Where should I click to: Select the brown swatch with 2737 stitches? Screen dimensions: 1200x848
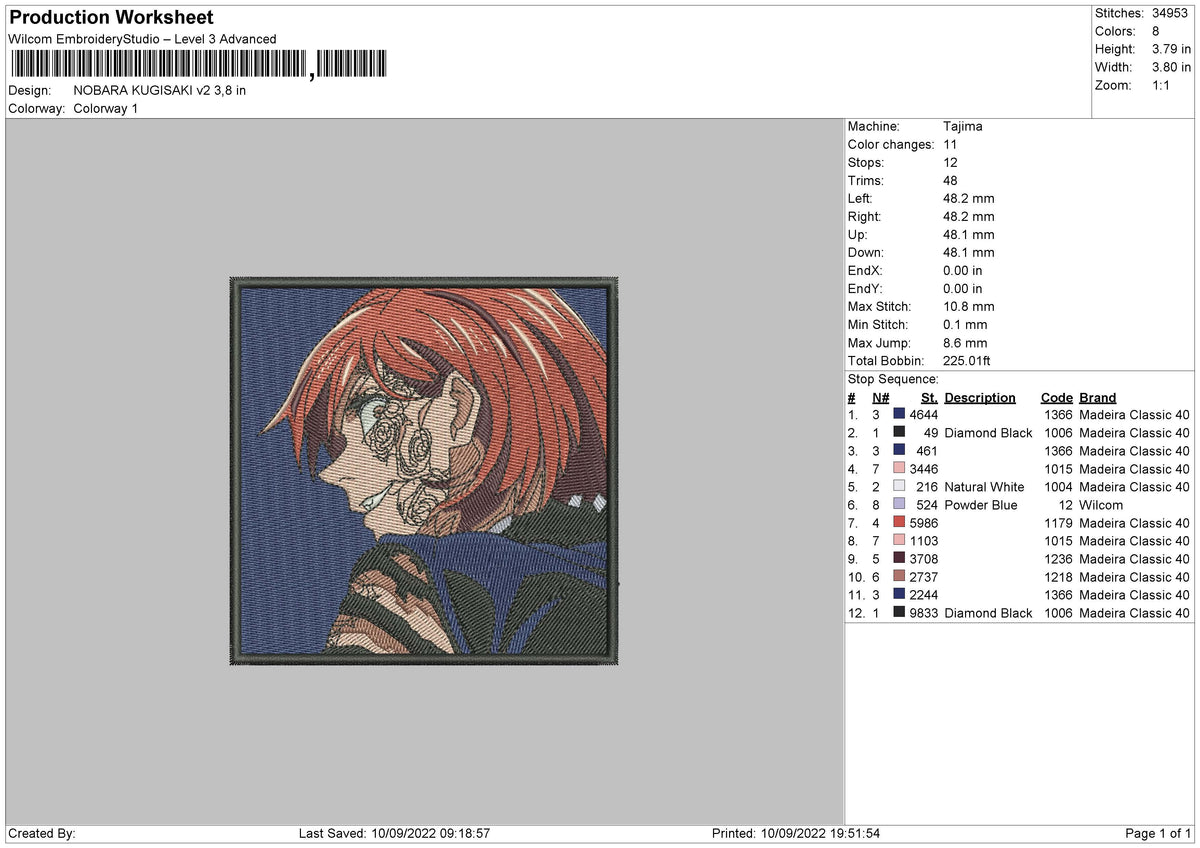(899, 577)
